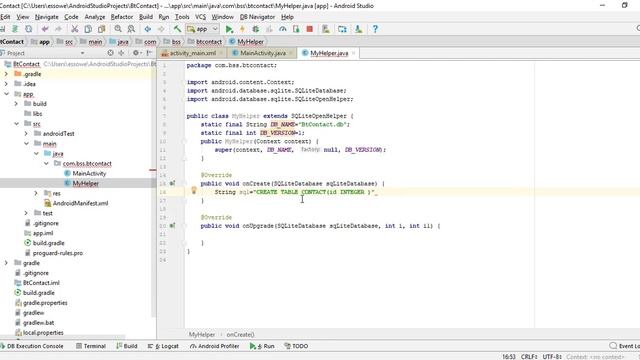Click the Make Project hammer icon
640x360 pixels.
177,29
